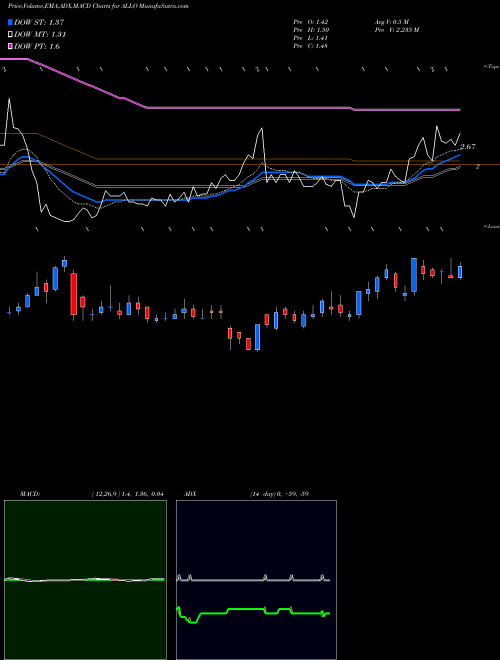
Task: Click the blue DOW ST legend swatch
Action: (10, 23)
